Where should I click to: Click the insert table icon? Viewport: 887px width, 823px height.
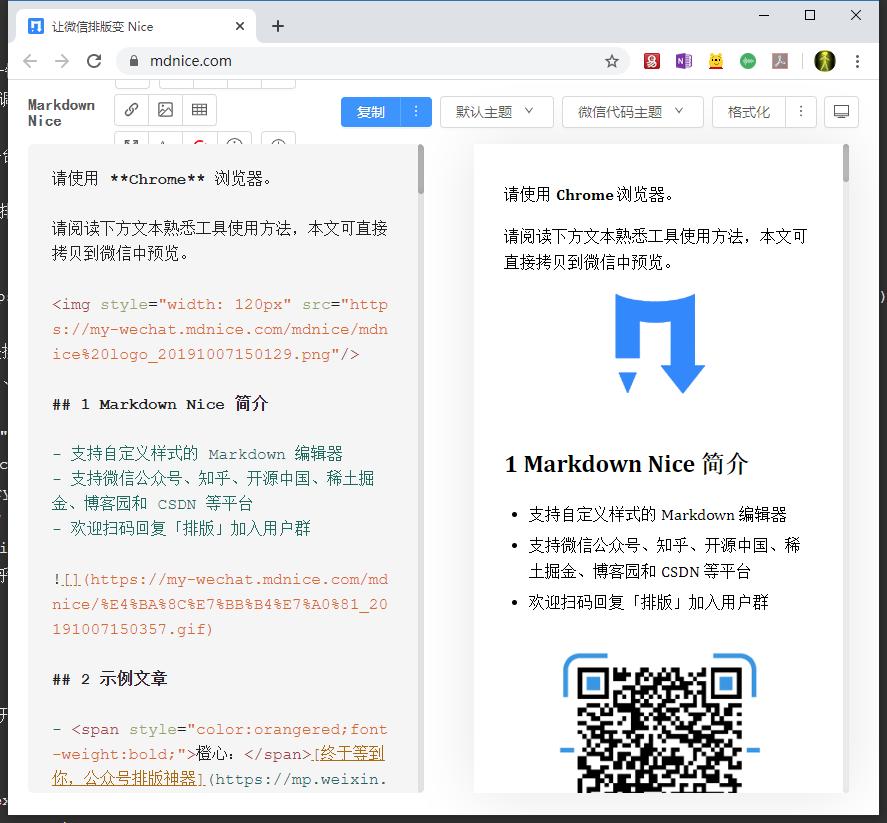click(x=199, y=110)
